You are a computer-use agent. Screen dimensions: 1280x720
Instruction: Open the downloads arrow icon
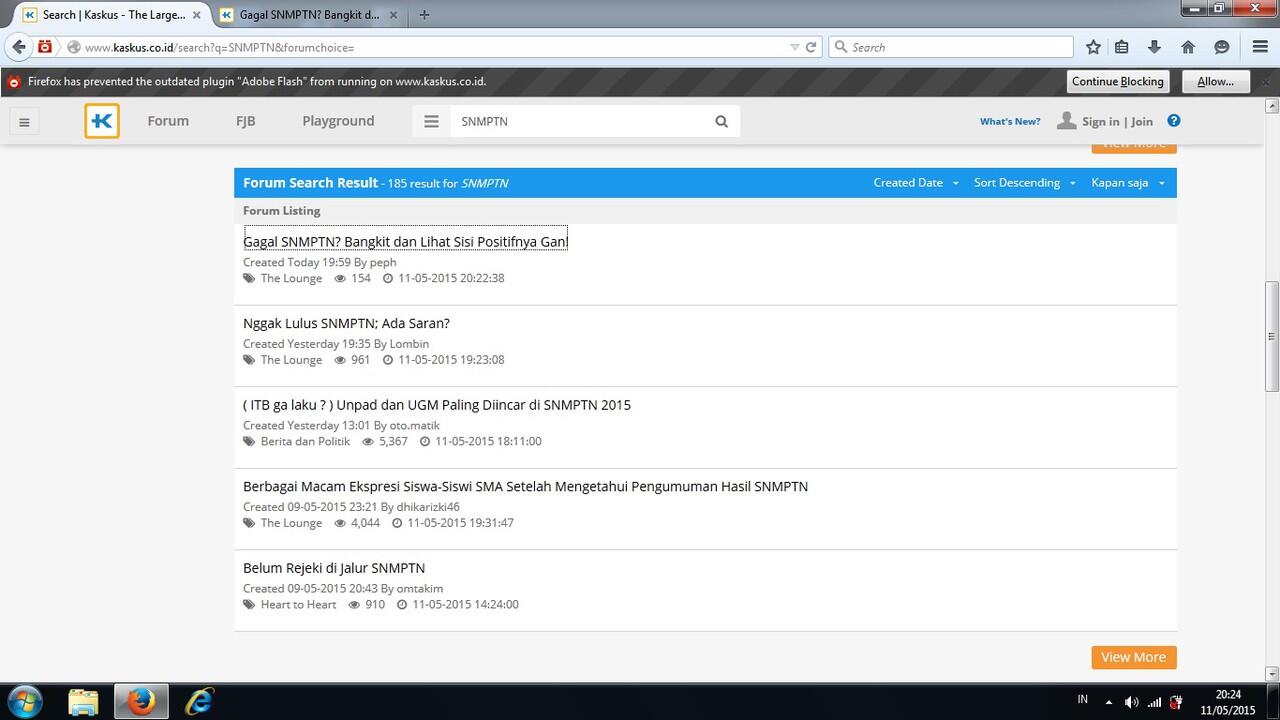tap(1154, 47)
